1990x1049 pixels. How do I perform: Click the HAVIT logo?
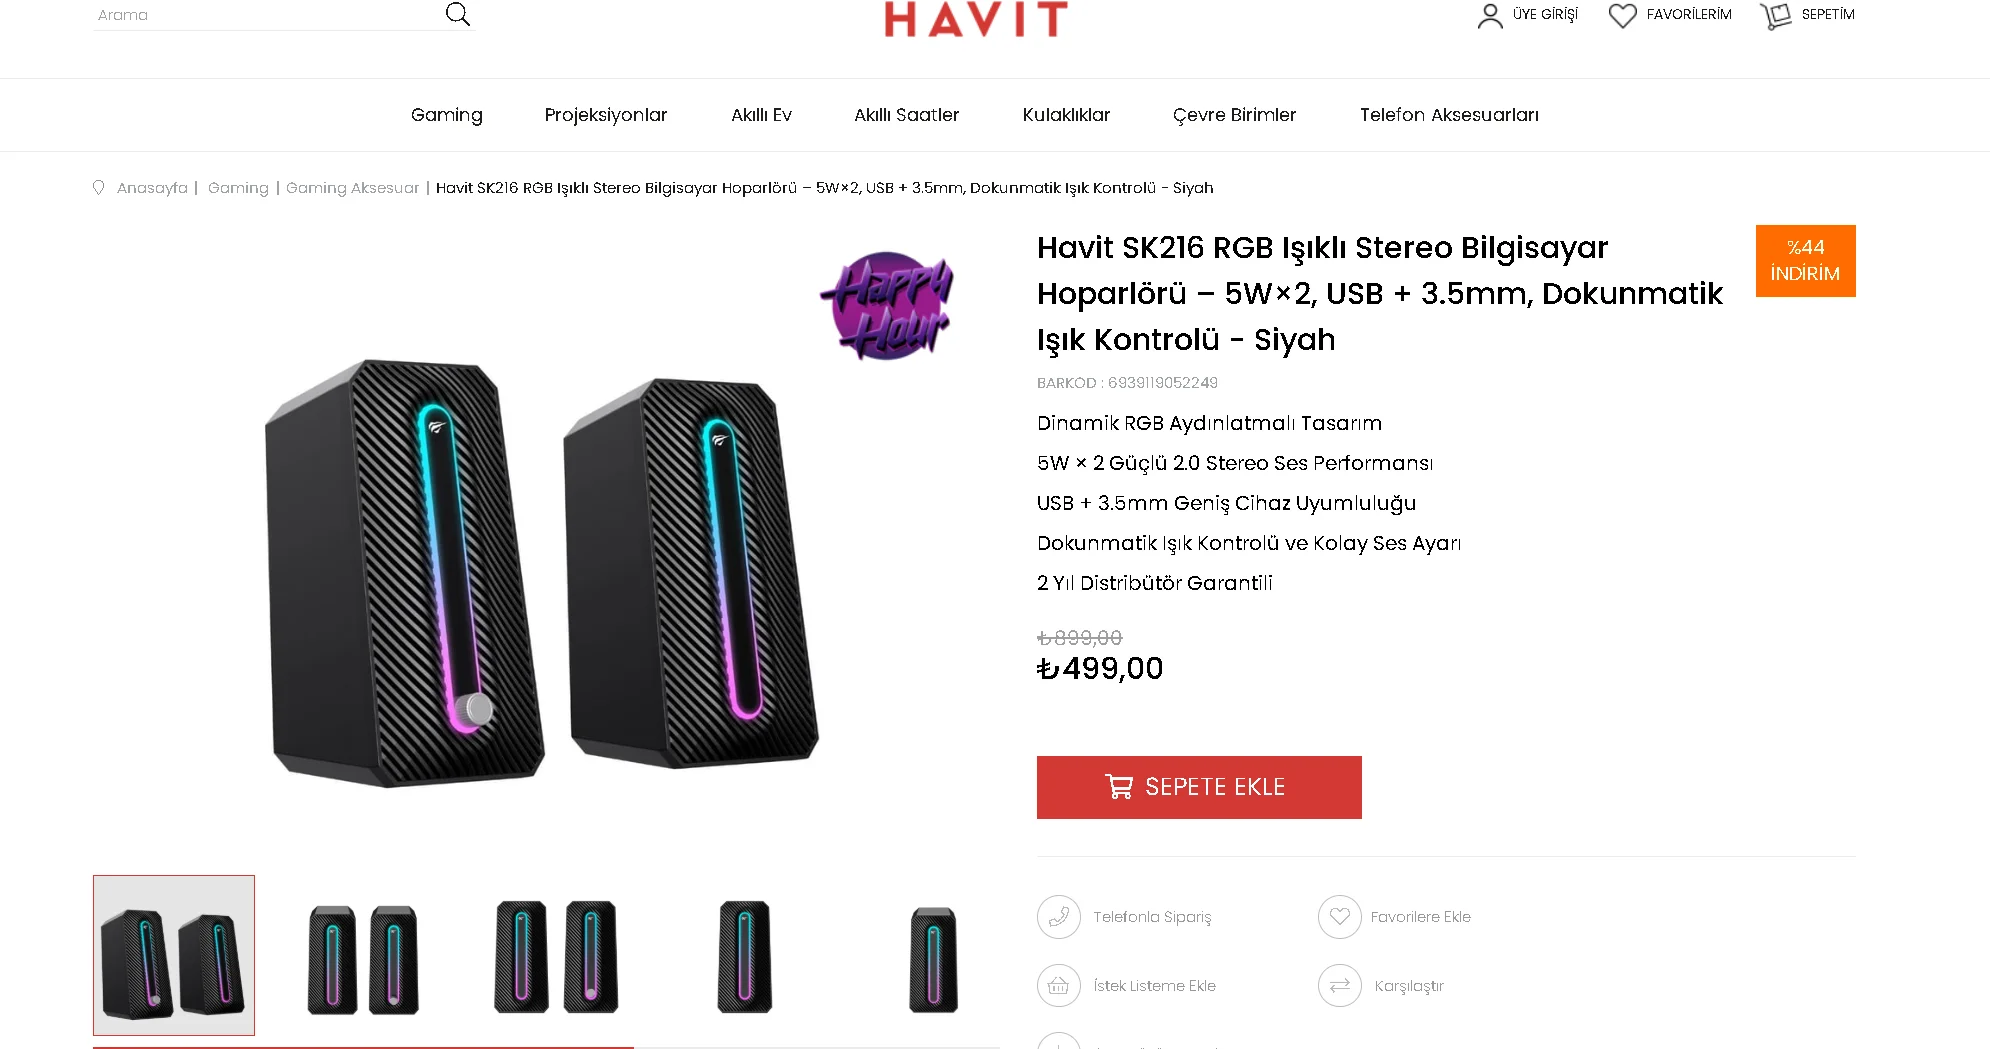976,19
